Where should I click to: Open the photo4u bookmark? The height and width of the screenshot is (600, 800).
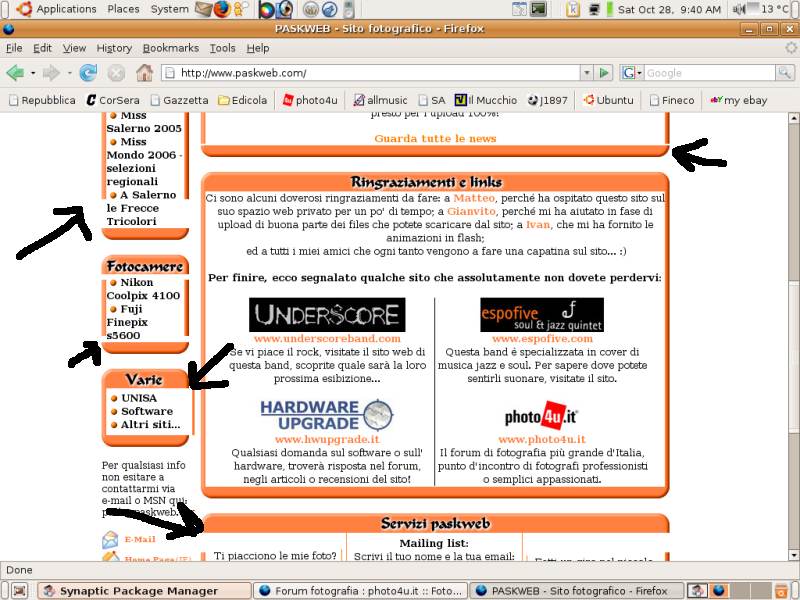coord(310,100)
